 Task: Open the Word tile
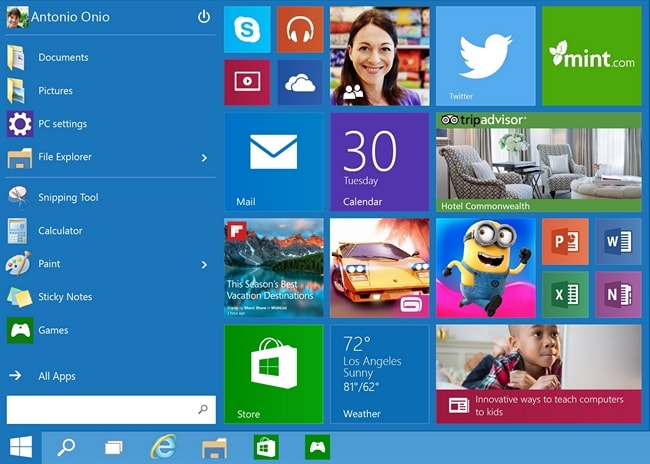[618, 242]
